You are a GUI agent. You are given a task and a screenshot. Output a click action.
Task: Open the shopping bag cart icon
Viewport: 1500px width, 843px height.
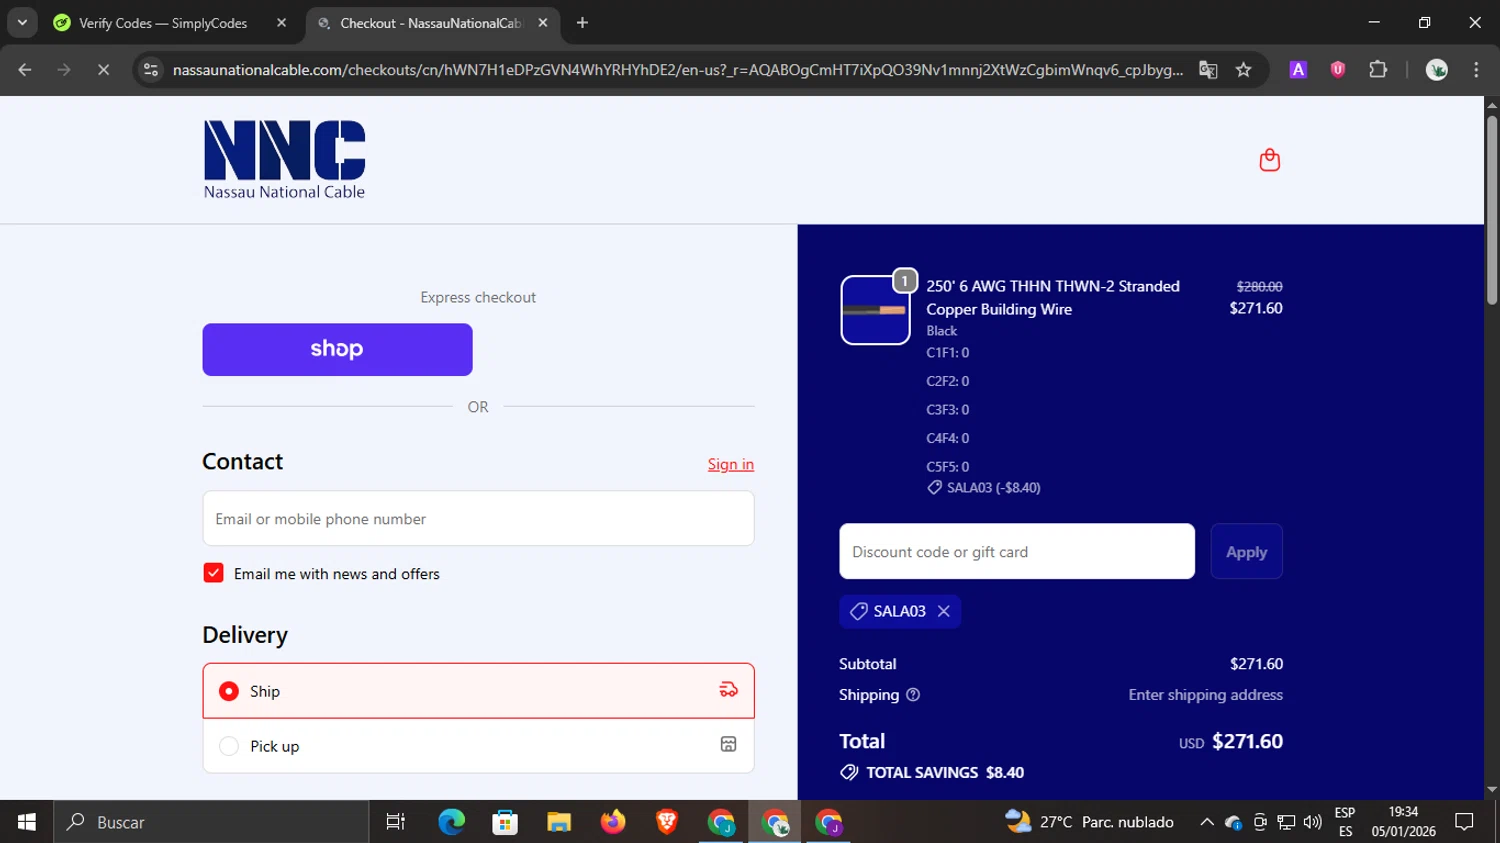tap(1269, 160)
